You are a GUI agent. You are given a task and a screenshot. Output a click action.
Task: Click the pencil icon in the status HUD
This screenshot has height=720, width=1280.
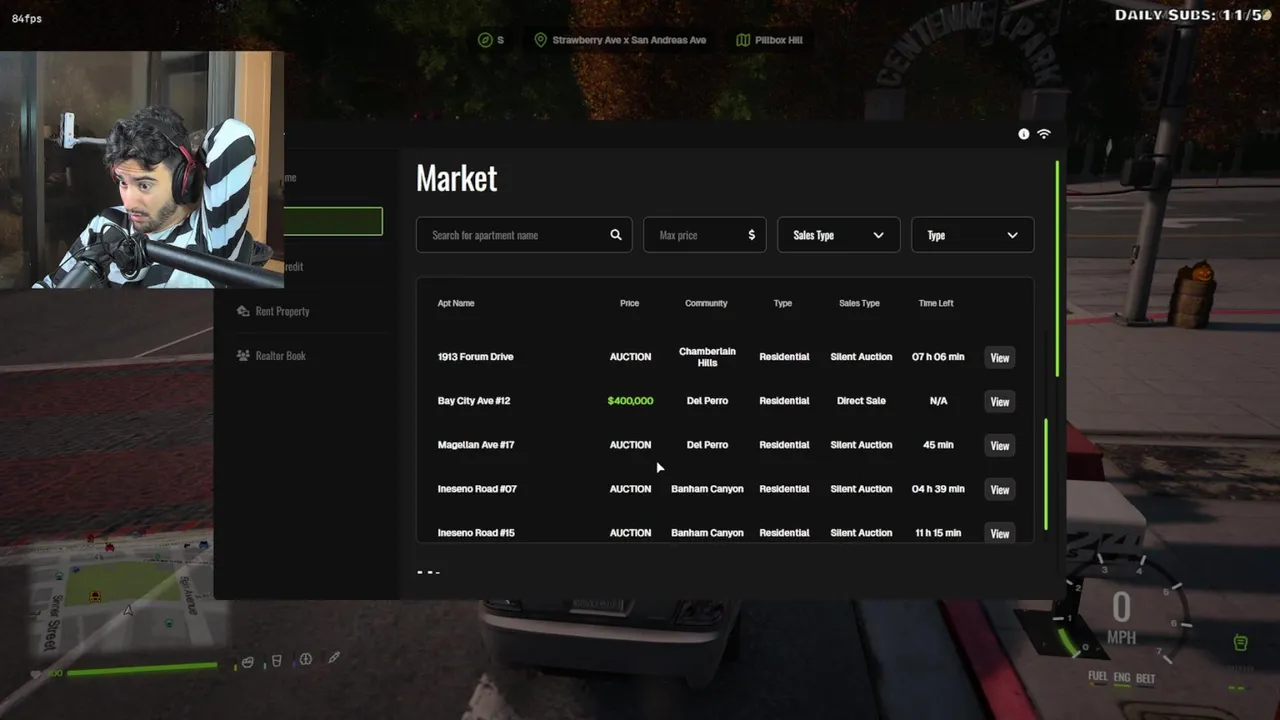(x=334, y=658)
